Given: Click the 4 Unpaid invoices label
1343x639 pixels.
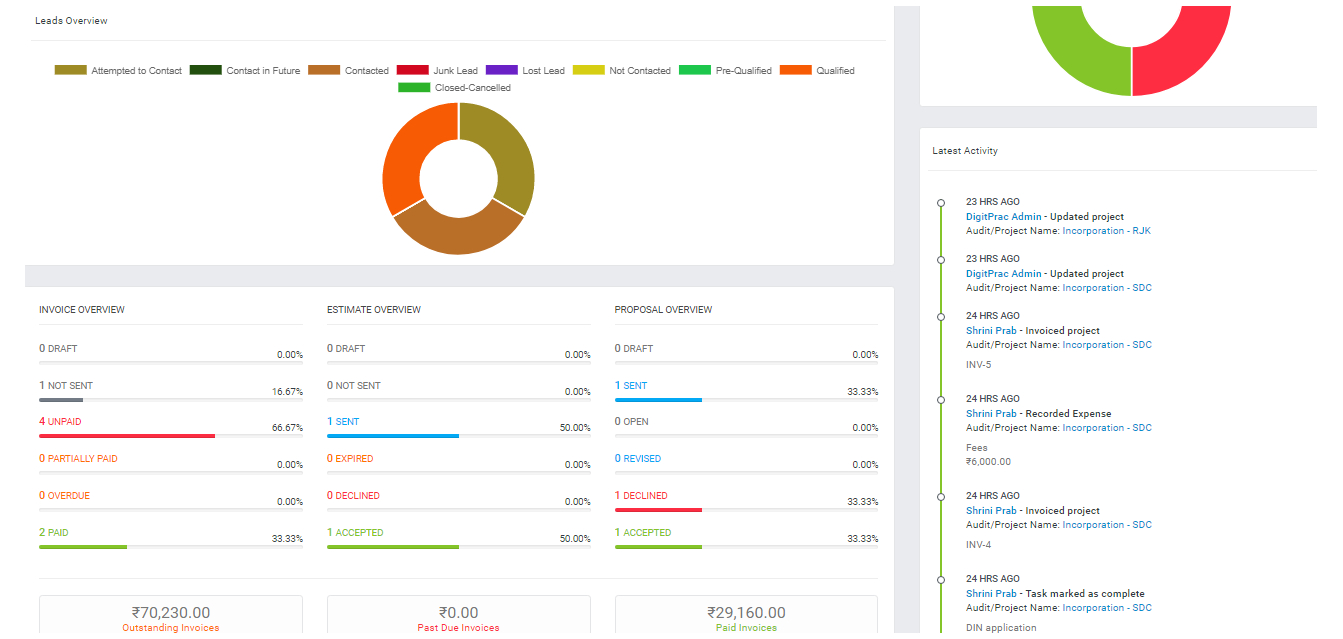Looking at the screenshot, I should (x=60, y=422).
